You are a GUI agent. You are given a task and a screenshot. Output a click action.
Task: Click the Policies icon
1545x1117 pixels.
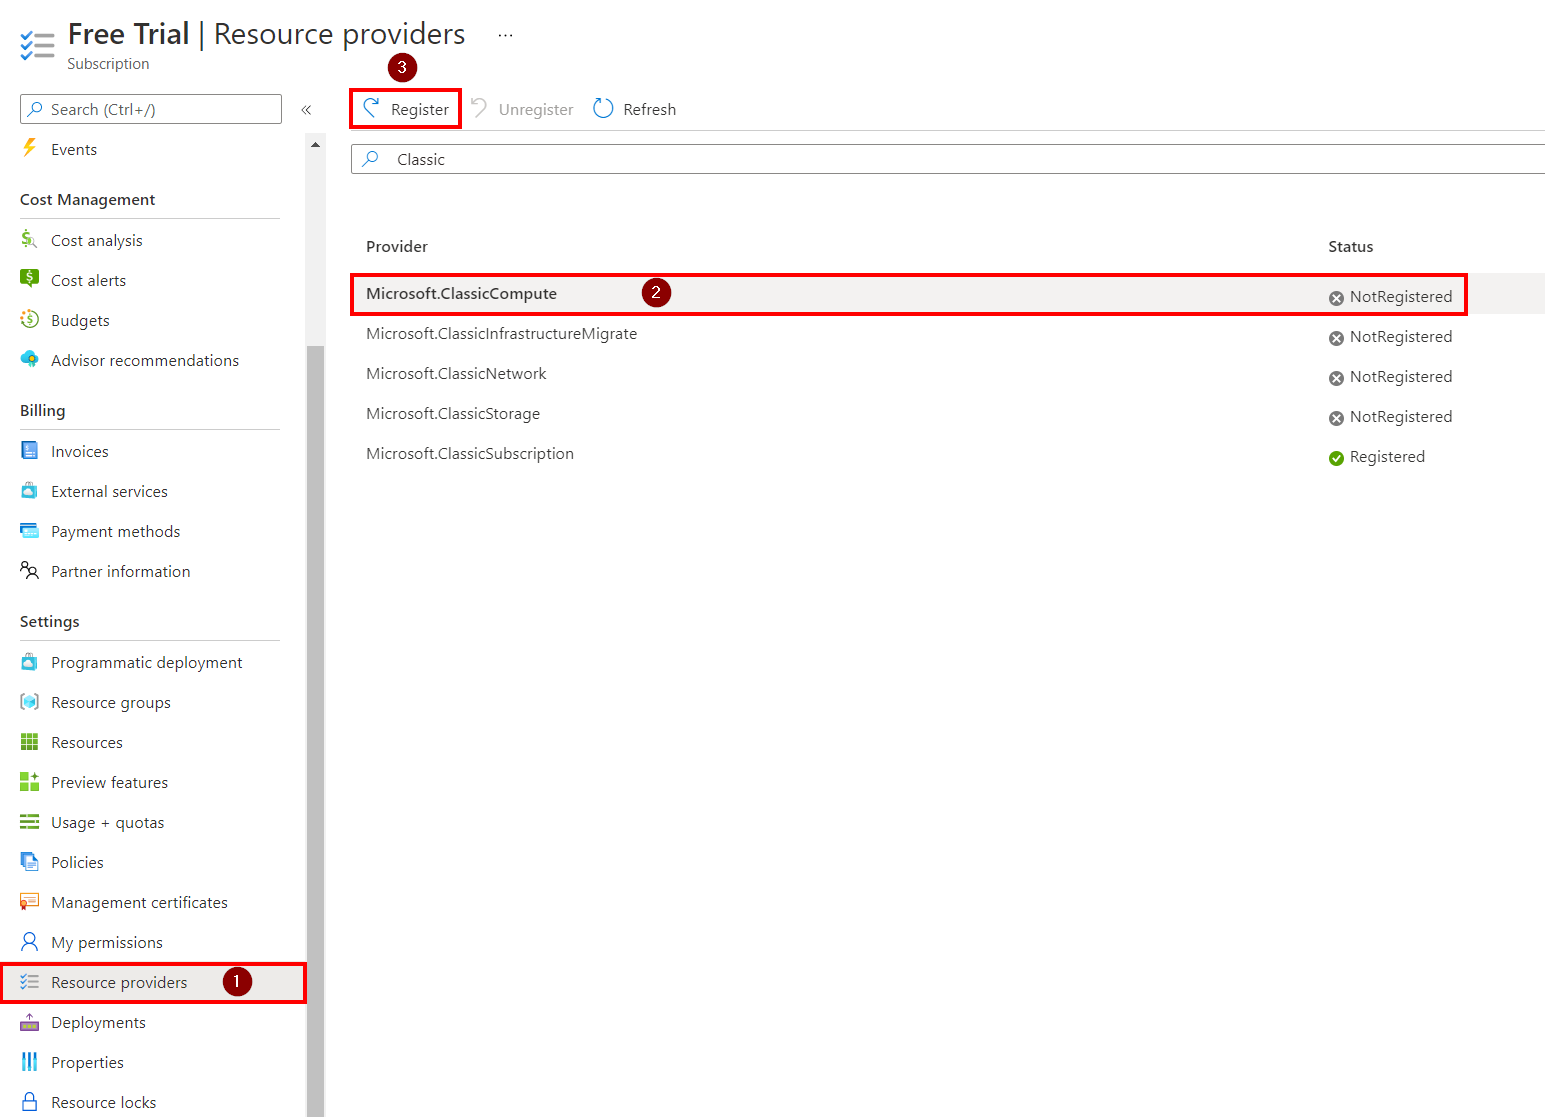point(29,861)
